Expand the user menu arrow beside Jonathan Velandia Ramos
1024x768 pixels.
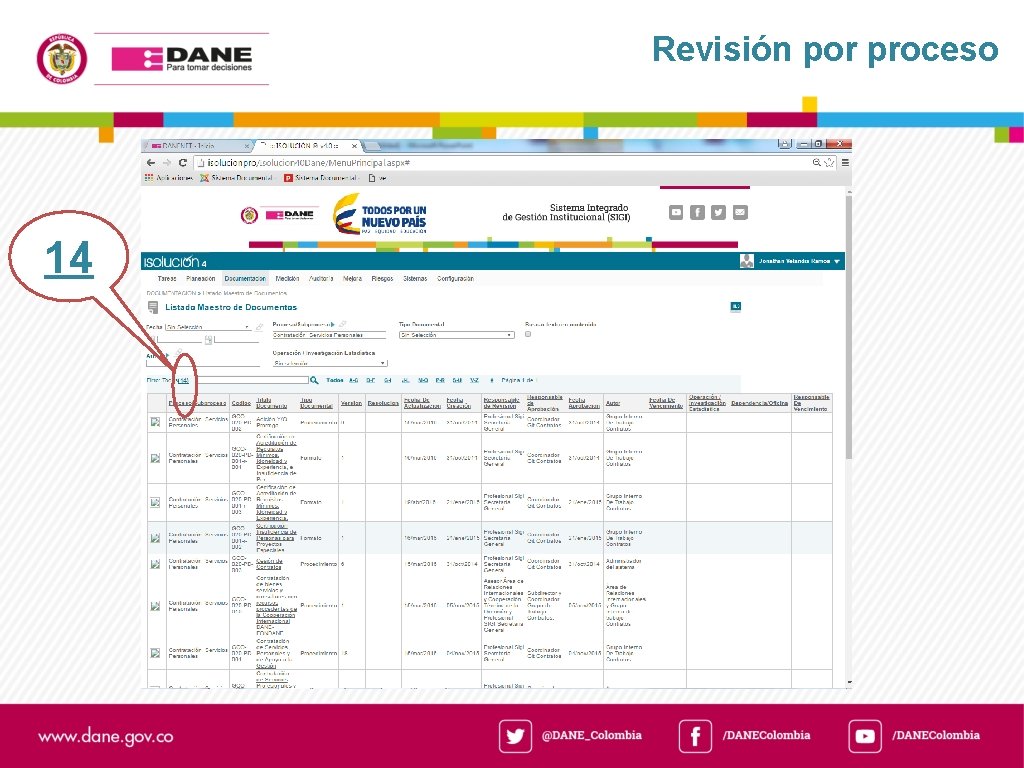coord(837,261)
